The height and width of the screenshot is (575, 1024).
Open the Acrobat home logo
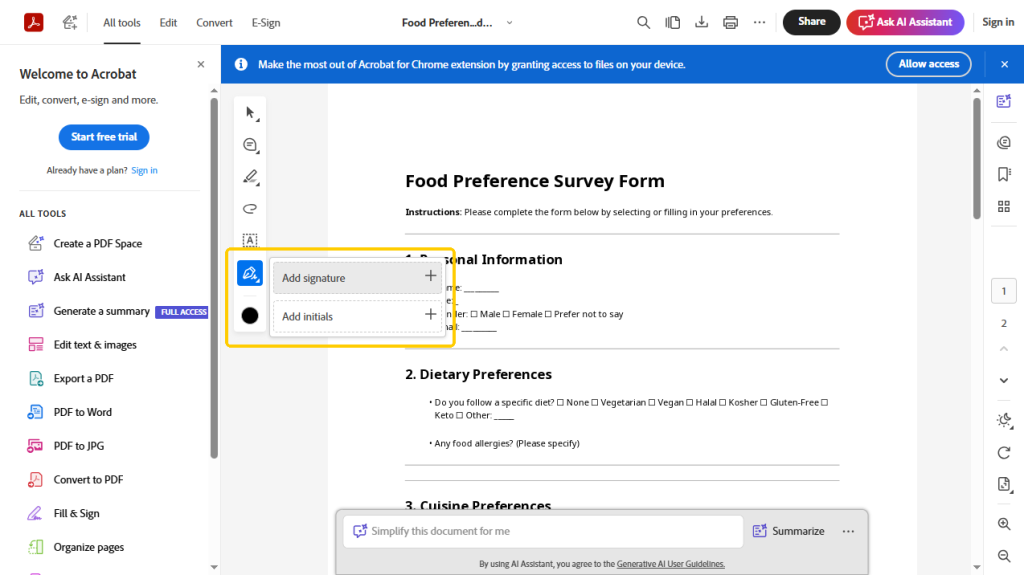[x=34, y=22]
